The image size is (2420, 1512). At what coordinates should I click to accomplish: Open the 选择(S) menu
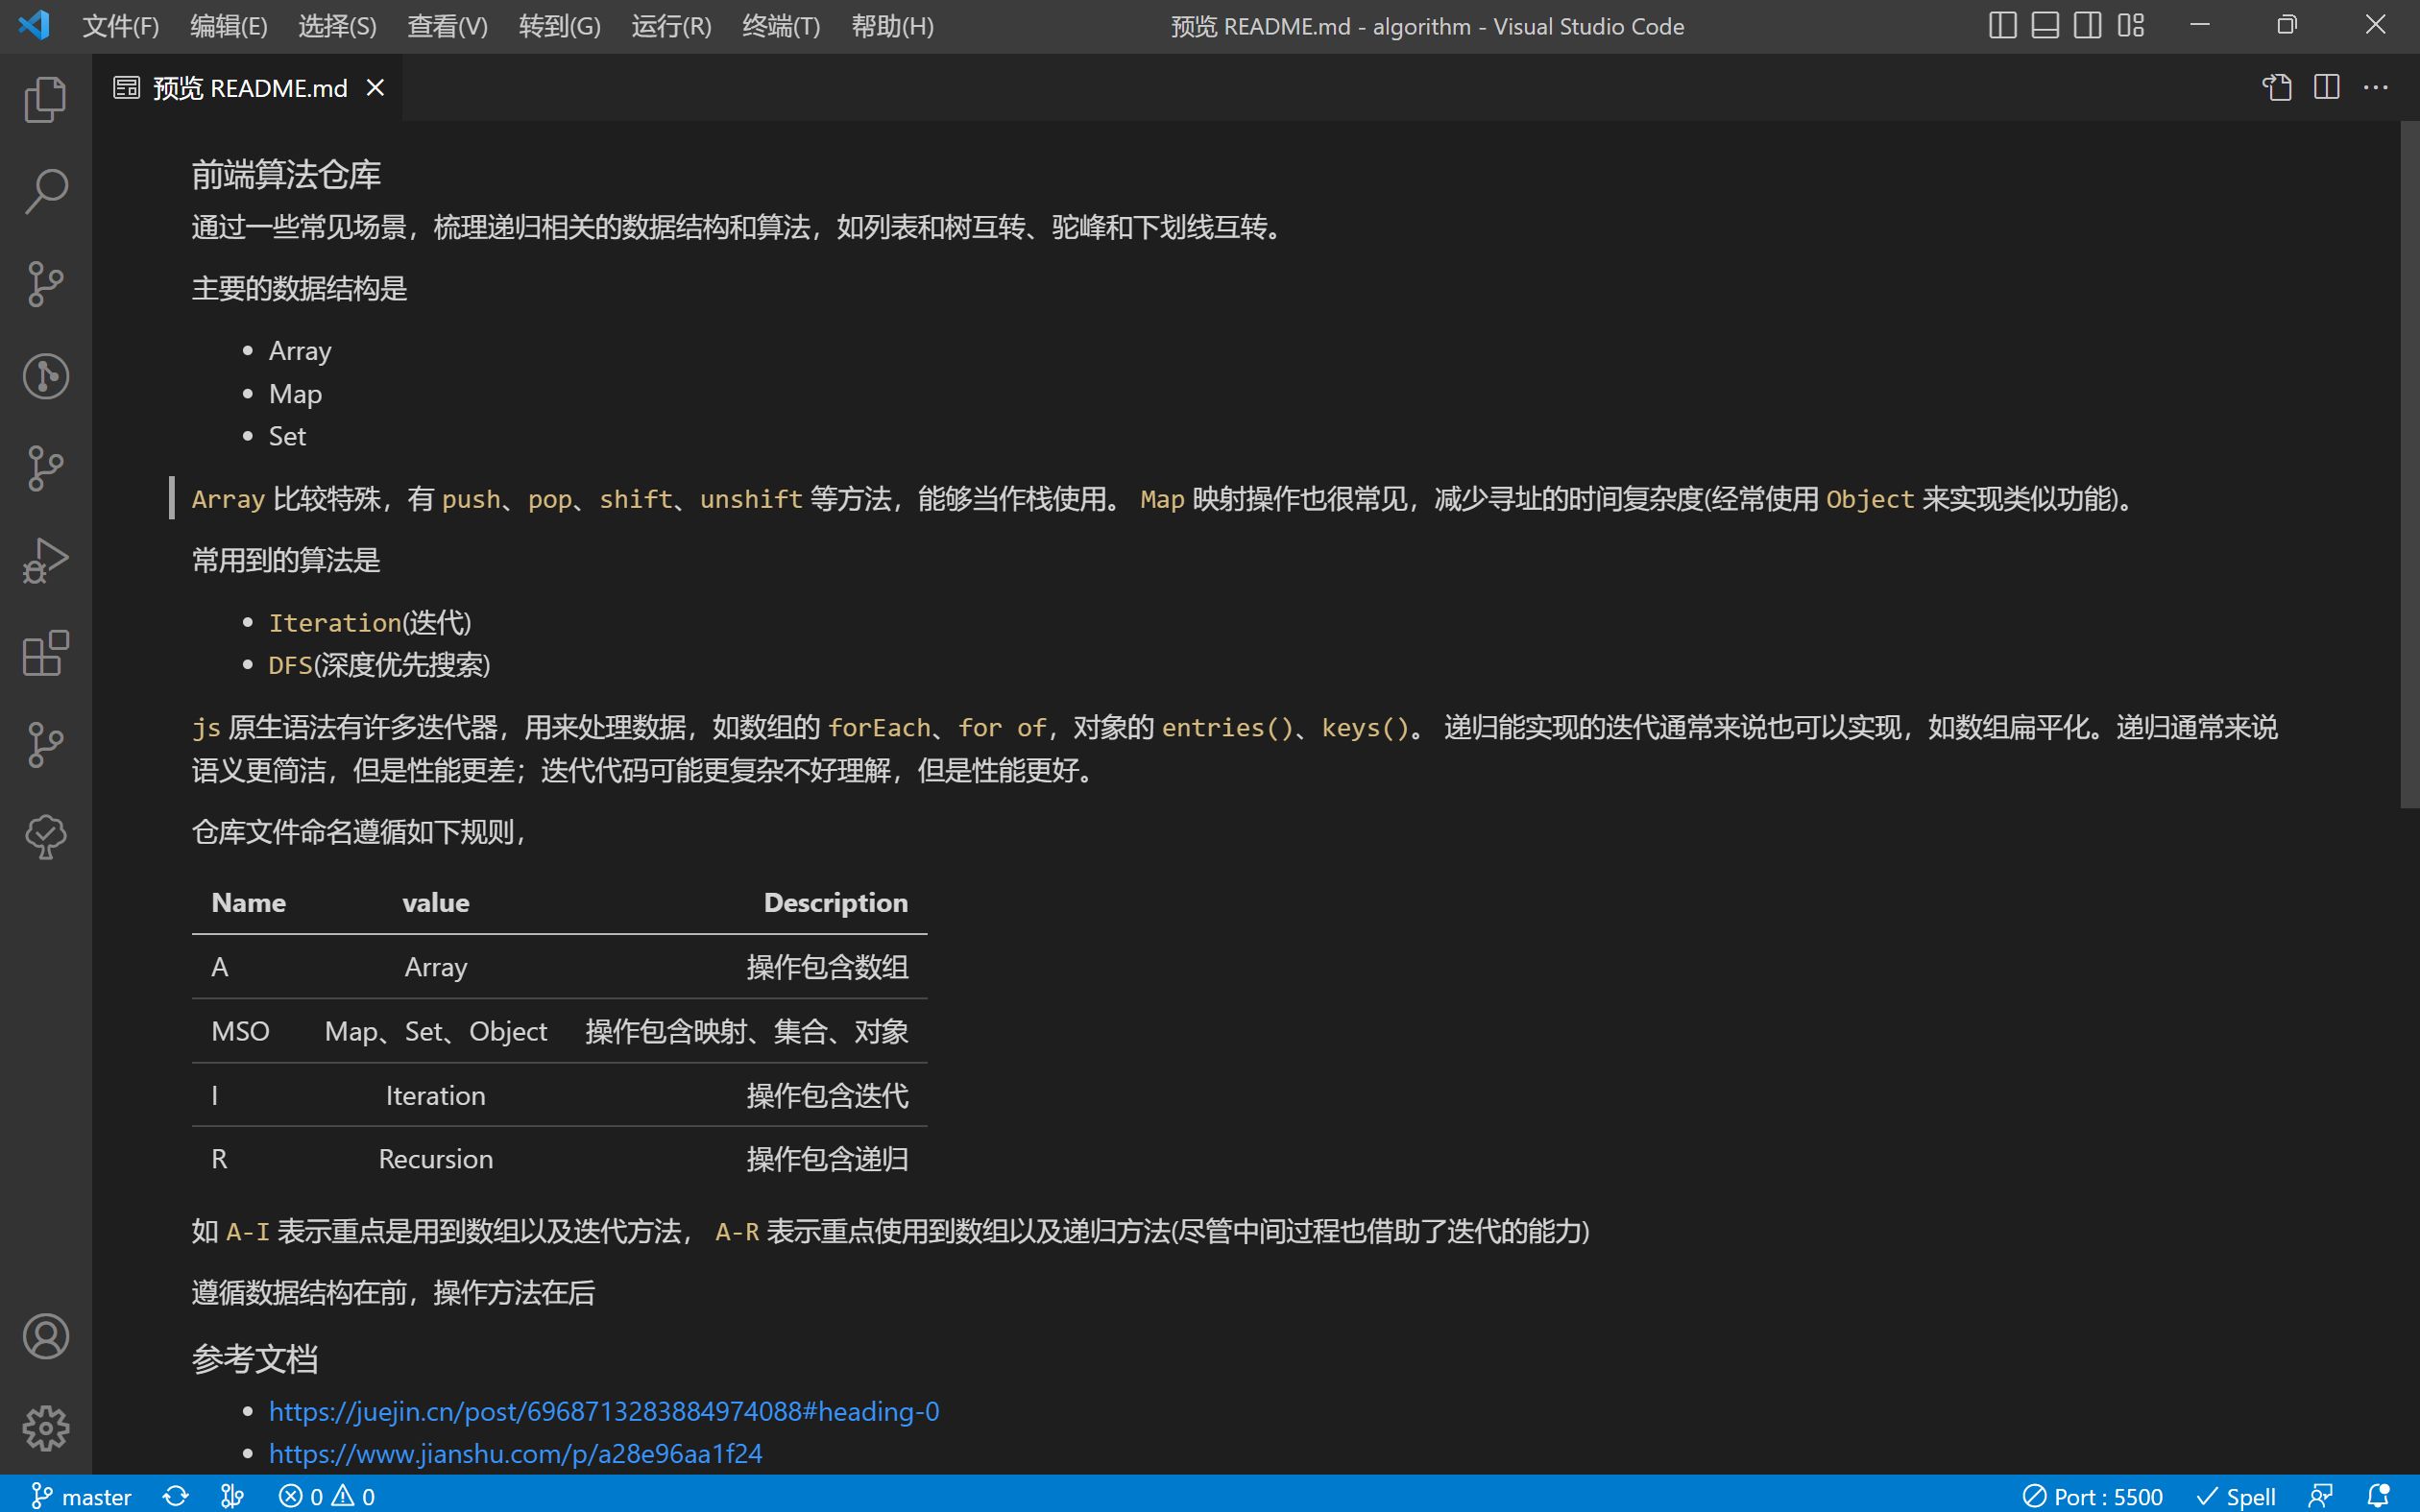point(338,26)
